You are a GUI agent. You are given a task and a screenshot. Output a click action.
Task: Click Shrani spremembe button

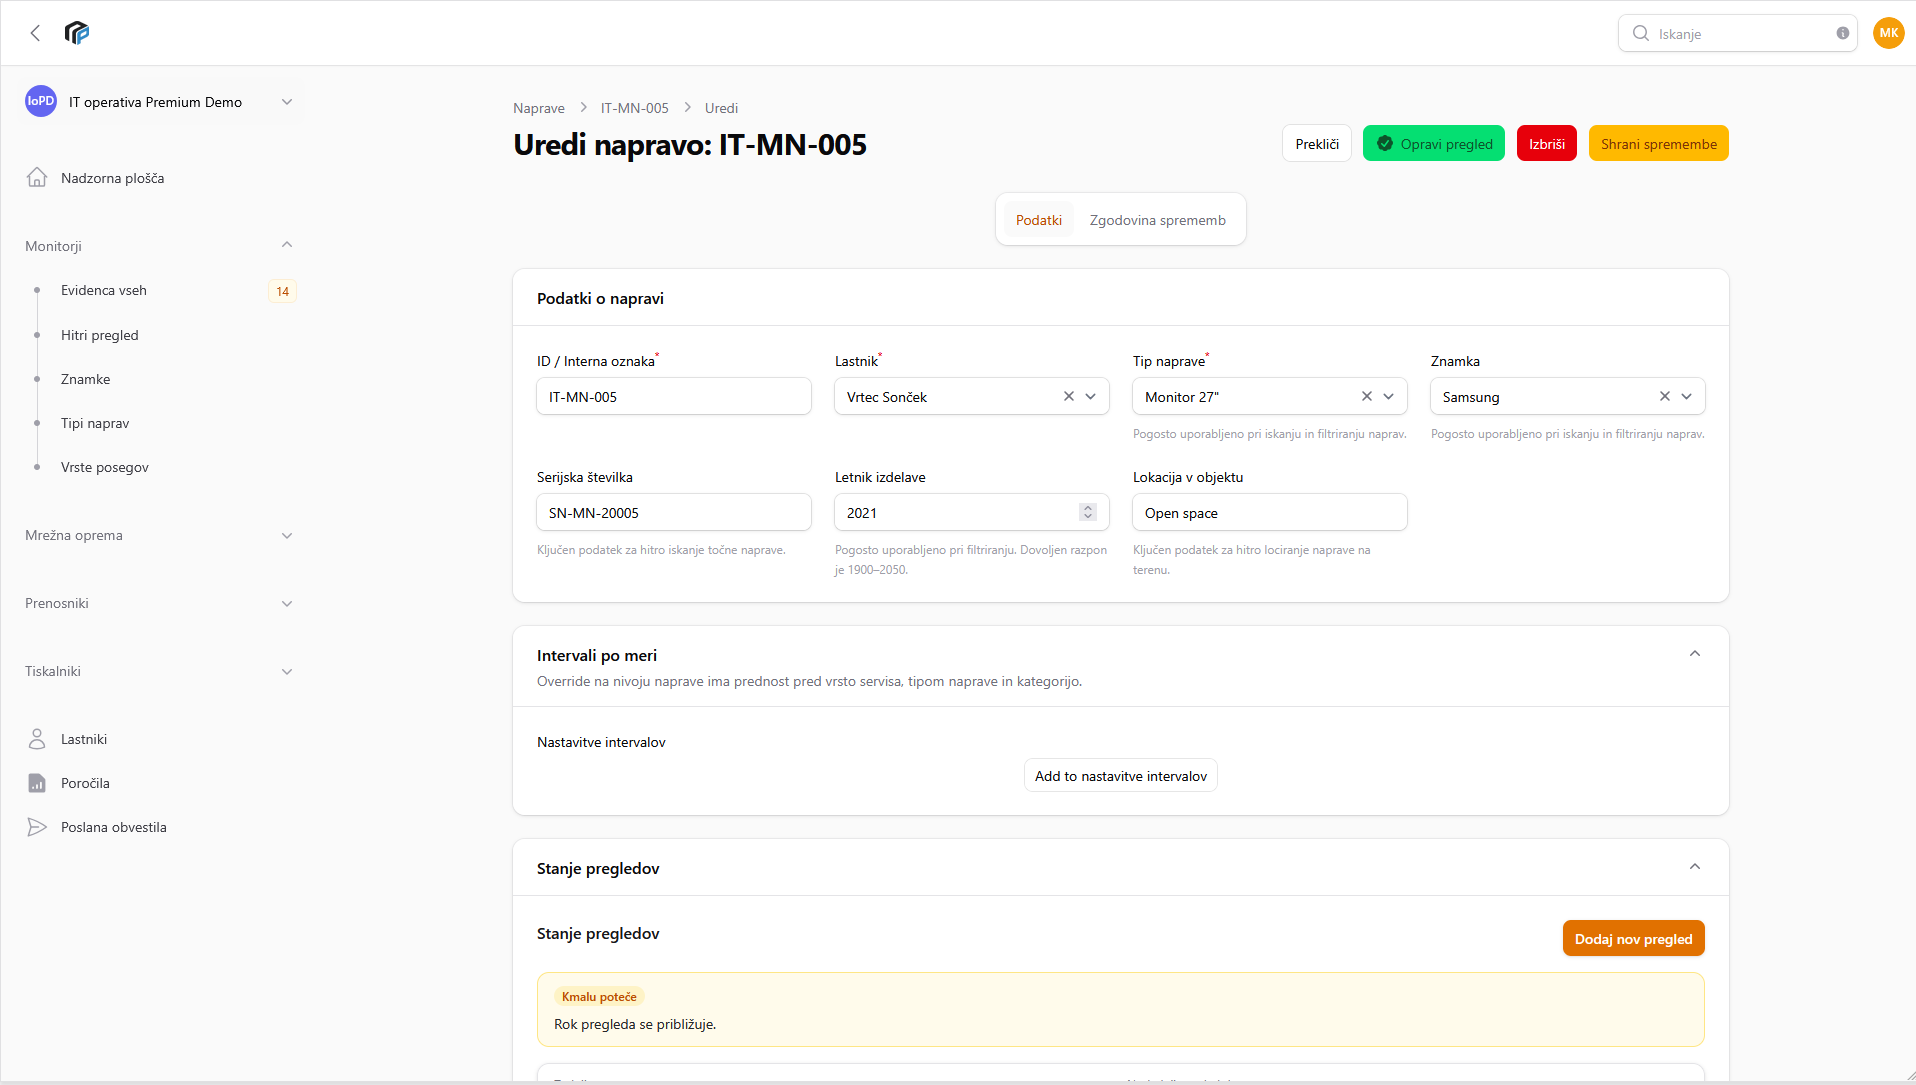tap(1658, 144)
